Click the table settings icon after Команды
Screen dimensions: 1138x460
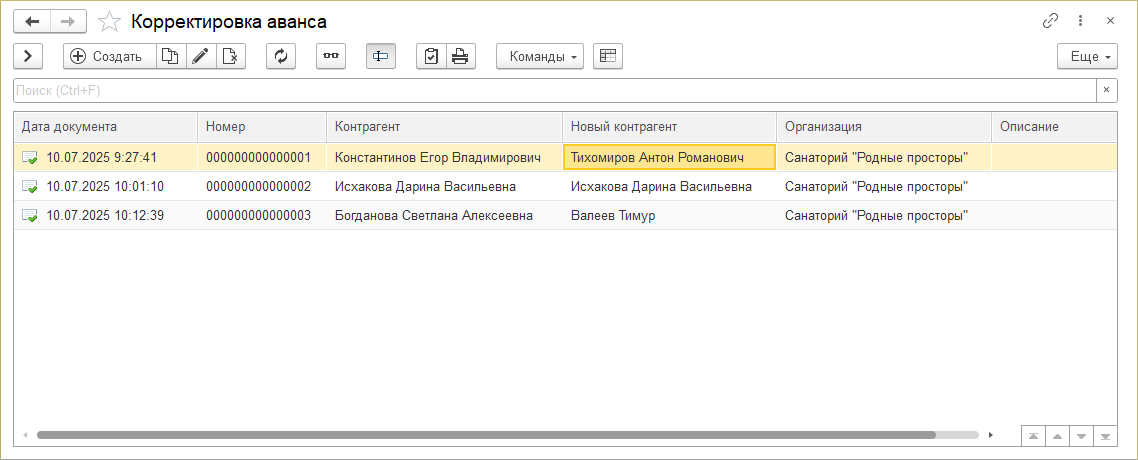click(607, 57)
